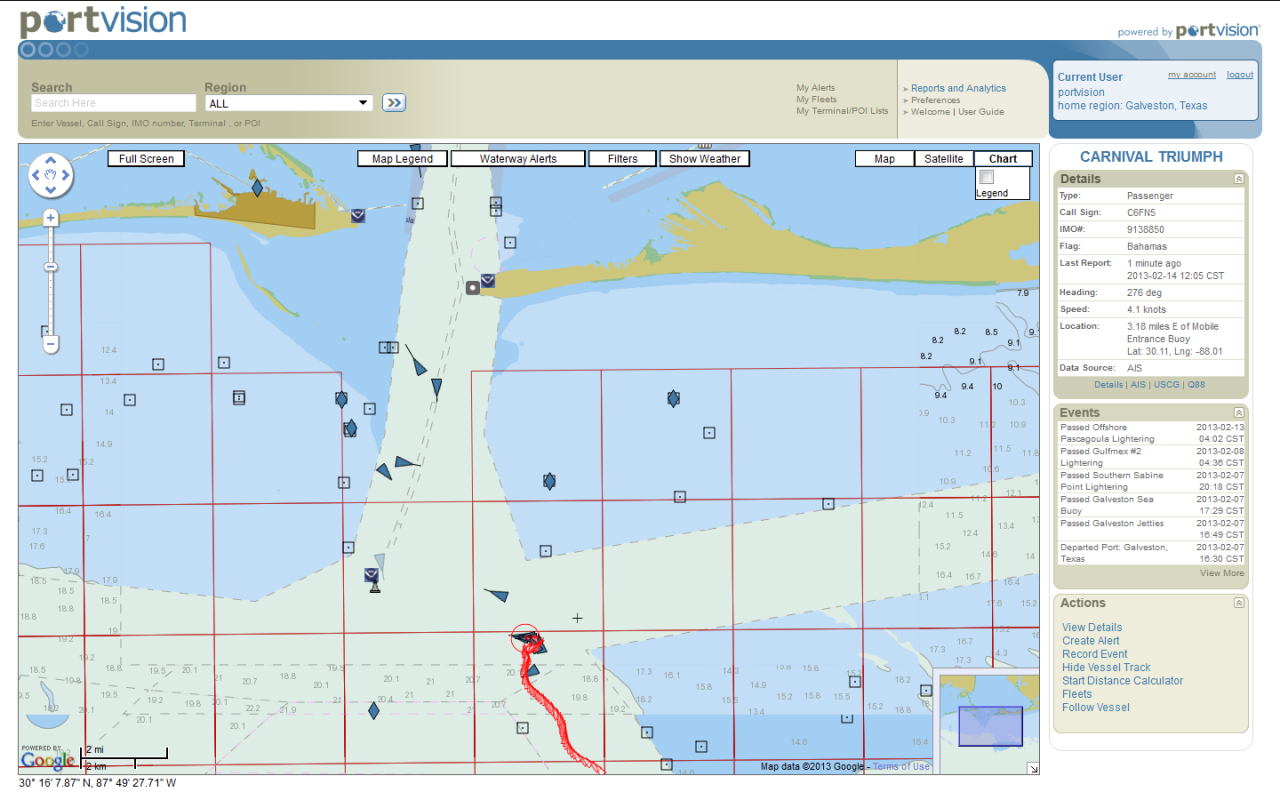Collapse the Actions panel

pyautogui.click(x=1239, y=603)
